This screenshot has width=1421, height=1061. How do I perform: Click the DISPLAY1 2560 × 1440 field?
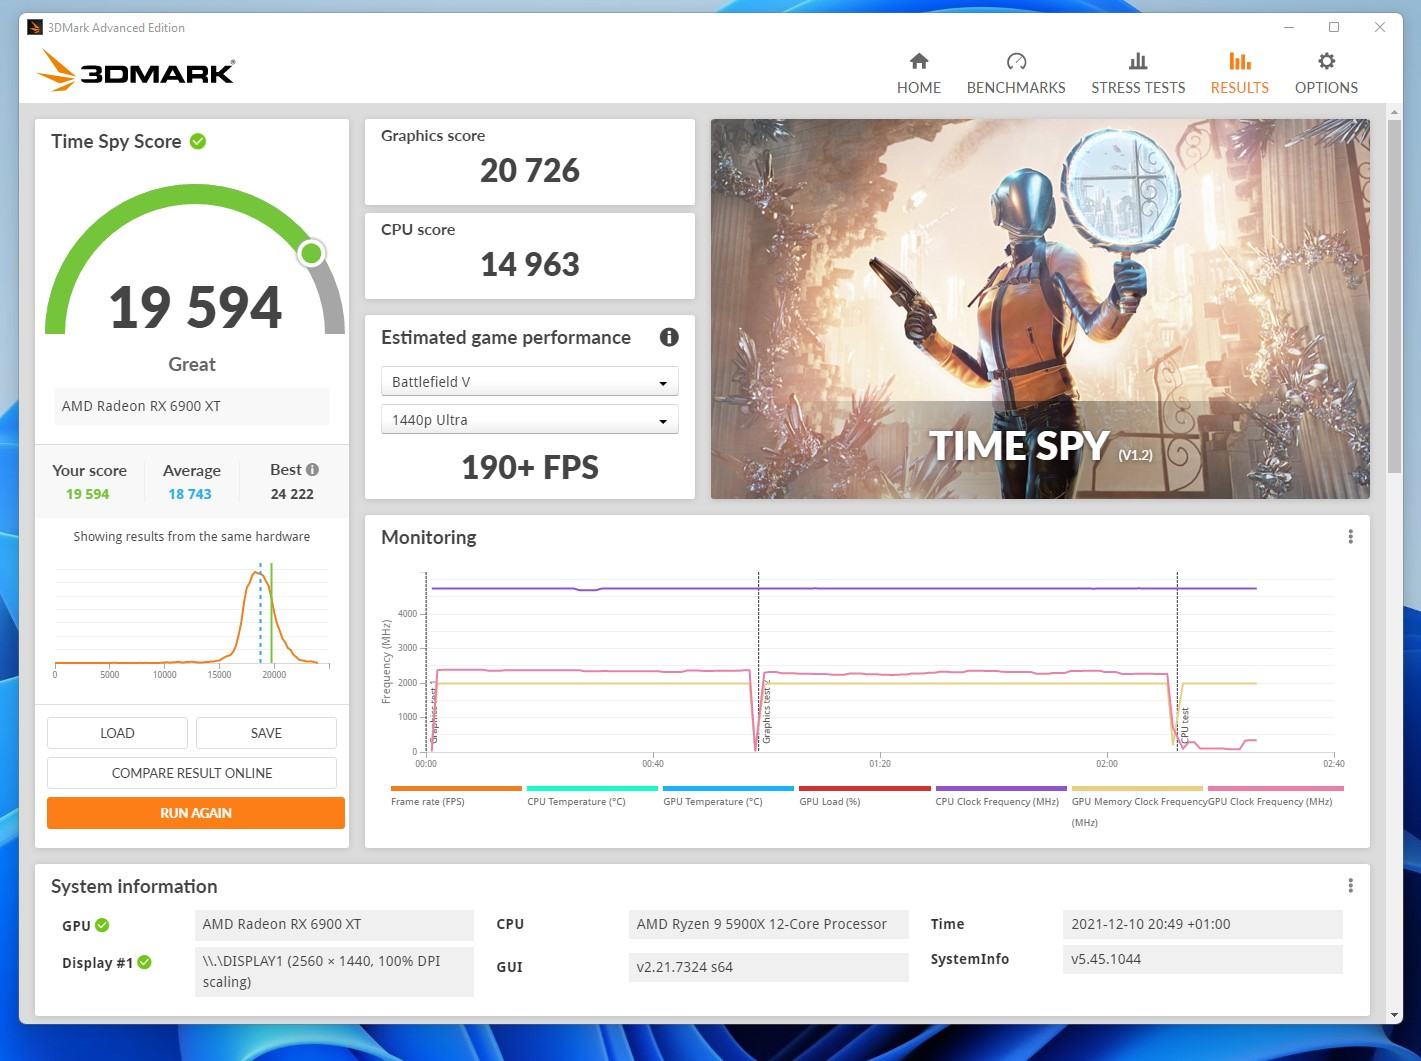coord(334,971)
